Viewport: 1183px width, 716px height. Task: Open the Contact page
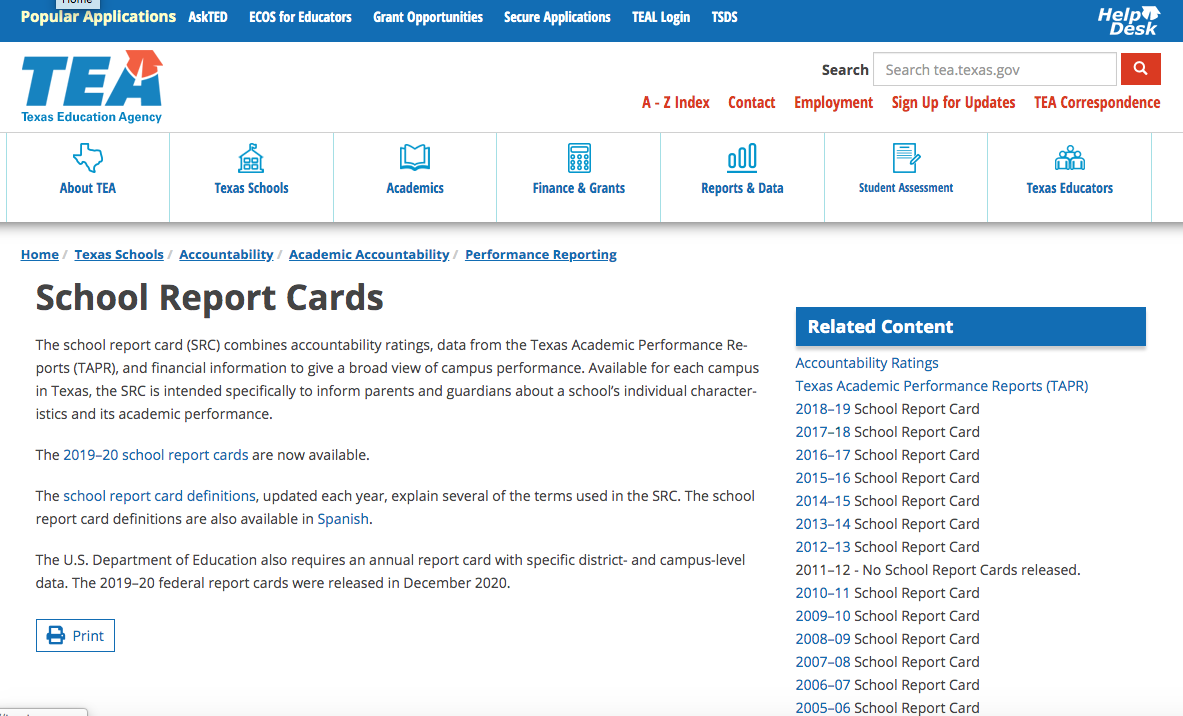point(751,103)
